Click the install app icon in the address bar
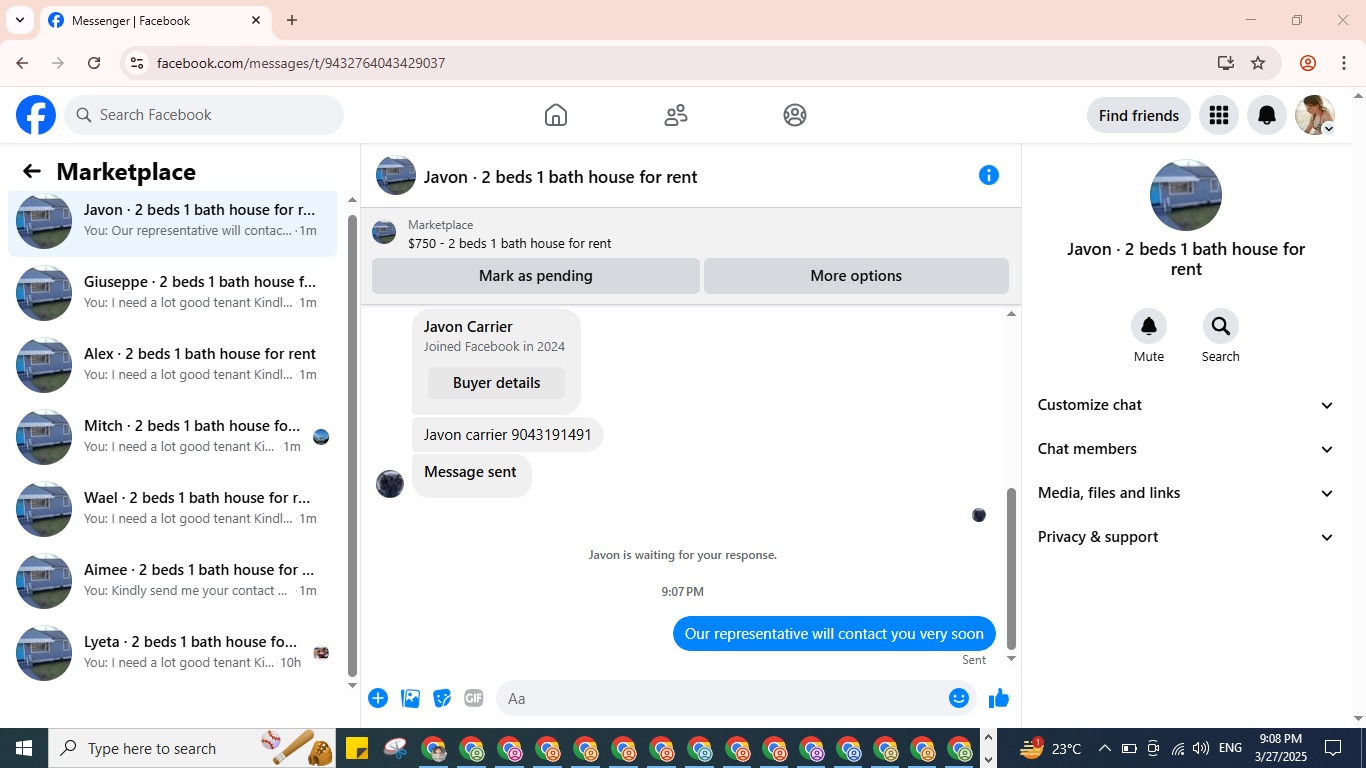Image resolution: width=1366 pixels, height=768 pixels. click(1226, 63)
